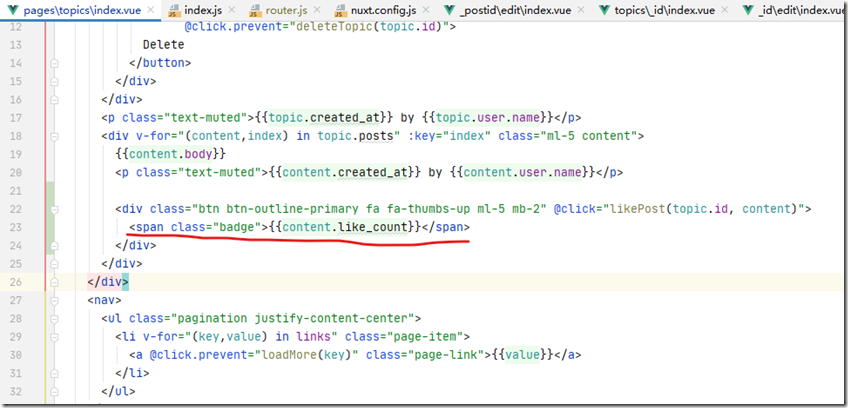Click the closing </ul> tag
Screen dimensions: 848x408
pos(118,391)
